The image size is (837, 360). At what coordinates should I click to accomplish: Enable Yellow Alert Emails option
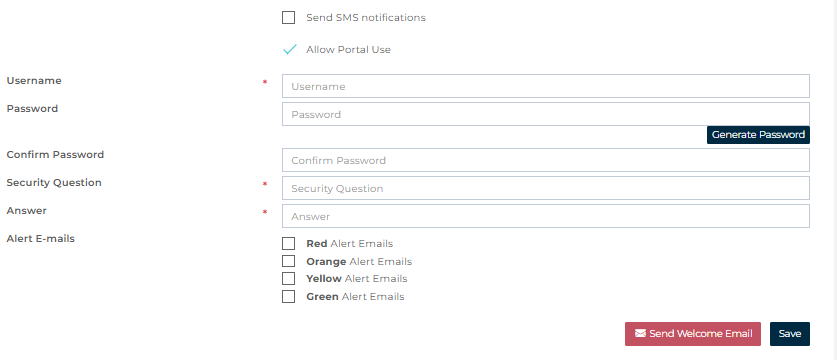point(288,278)
